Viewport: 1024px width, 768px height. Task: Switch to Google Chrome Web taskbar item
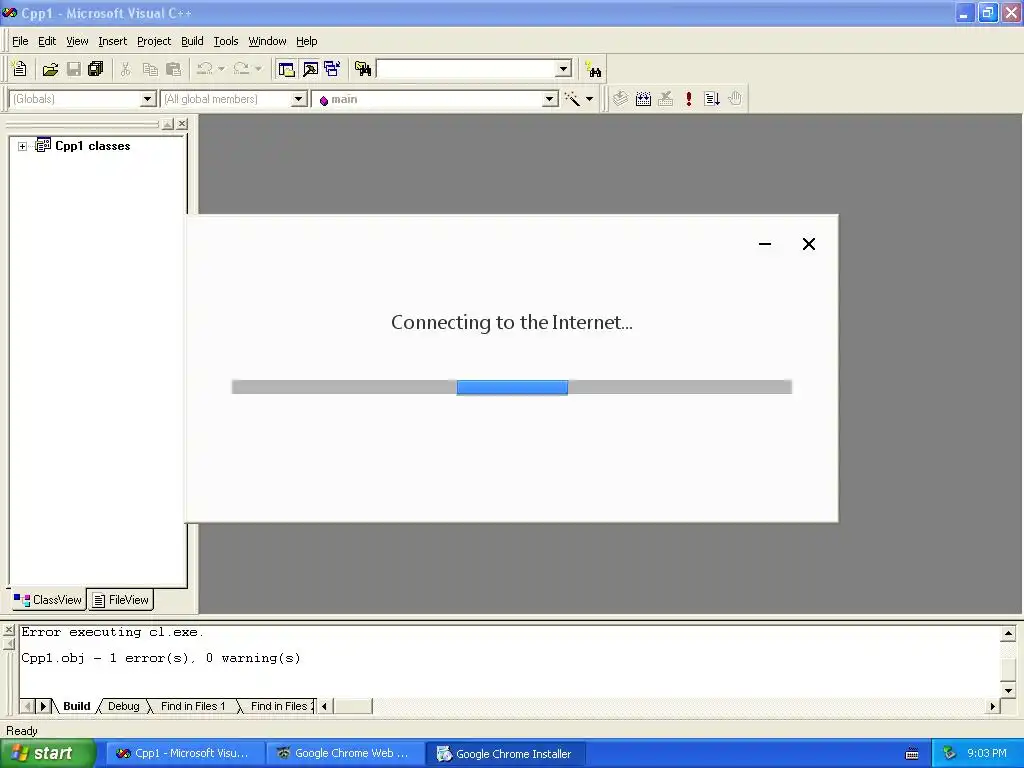345,754
